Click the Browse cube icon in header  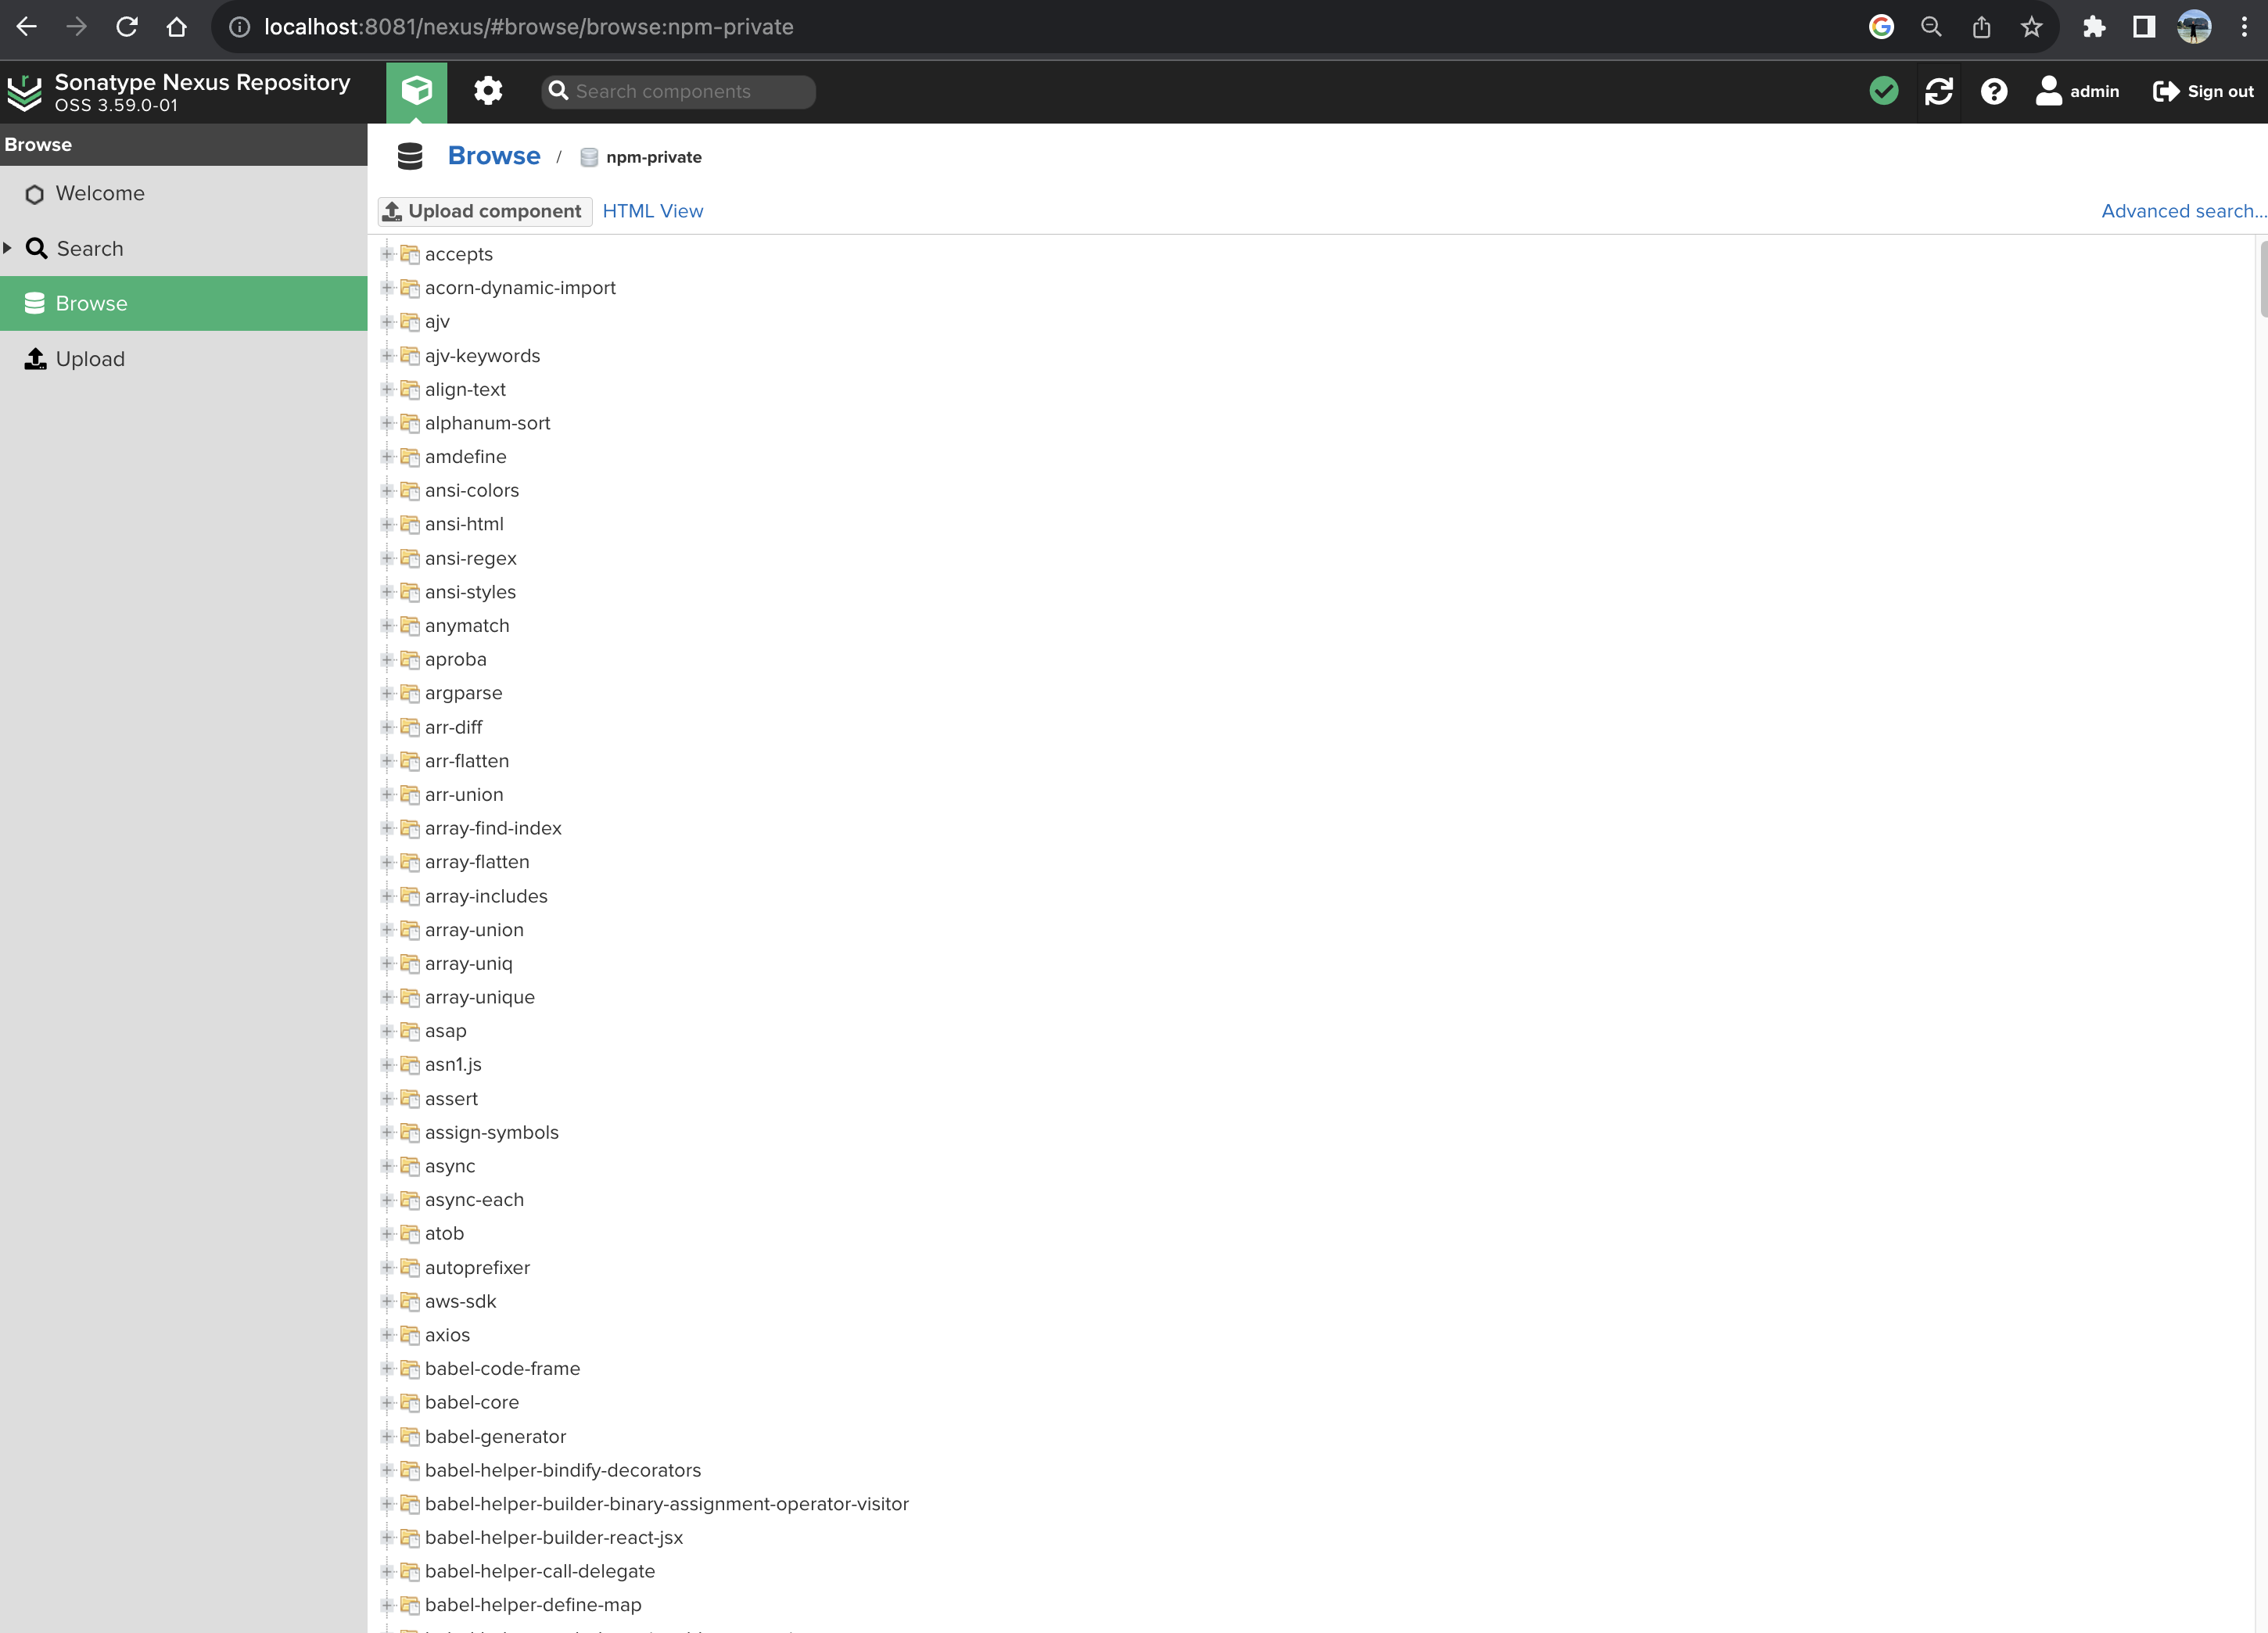[x=416, y=91]
